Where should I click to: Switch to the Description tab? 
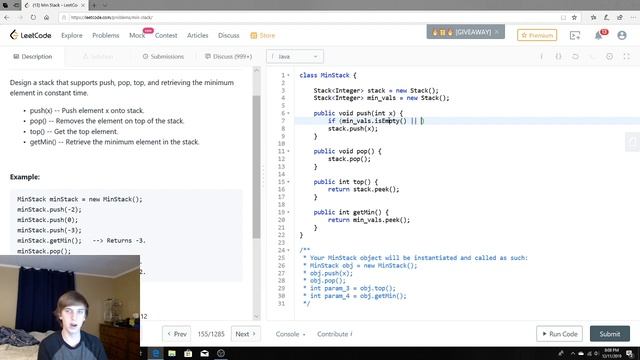tap(33, 56)
